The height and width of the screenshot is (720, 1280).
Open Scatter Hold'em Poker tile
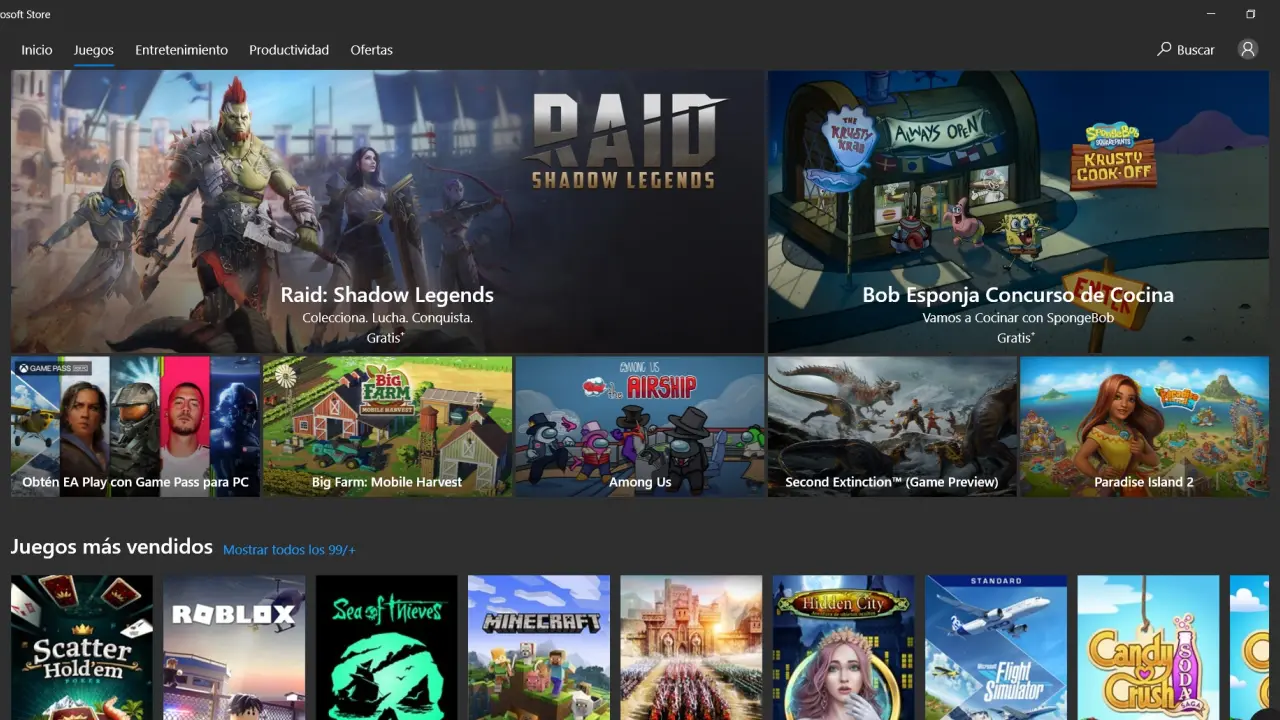82,646
